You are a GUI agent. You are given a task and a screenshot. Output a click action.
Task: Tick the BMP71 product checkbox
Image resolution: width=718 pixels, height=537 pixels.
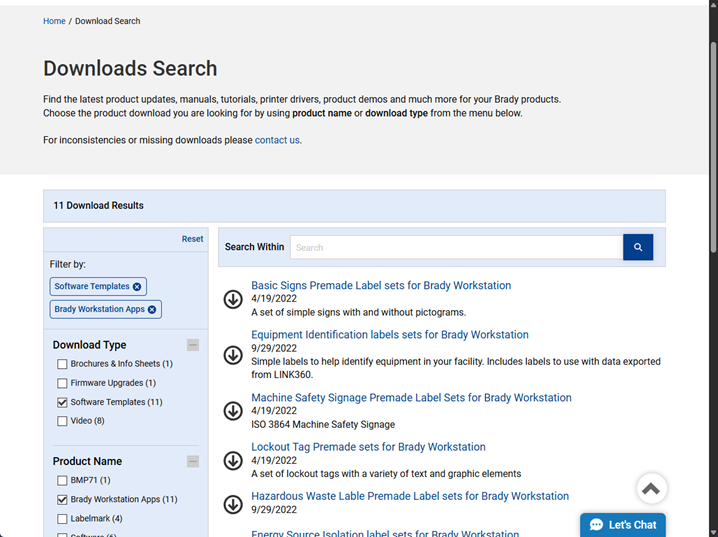[x=62, y=481]
